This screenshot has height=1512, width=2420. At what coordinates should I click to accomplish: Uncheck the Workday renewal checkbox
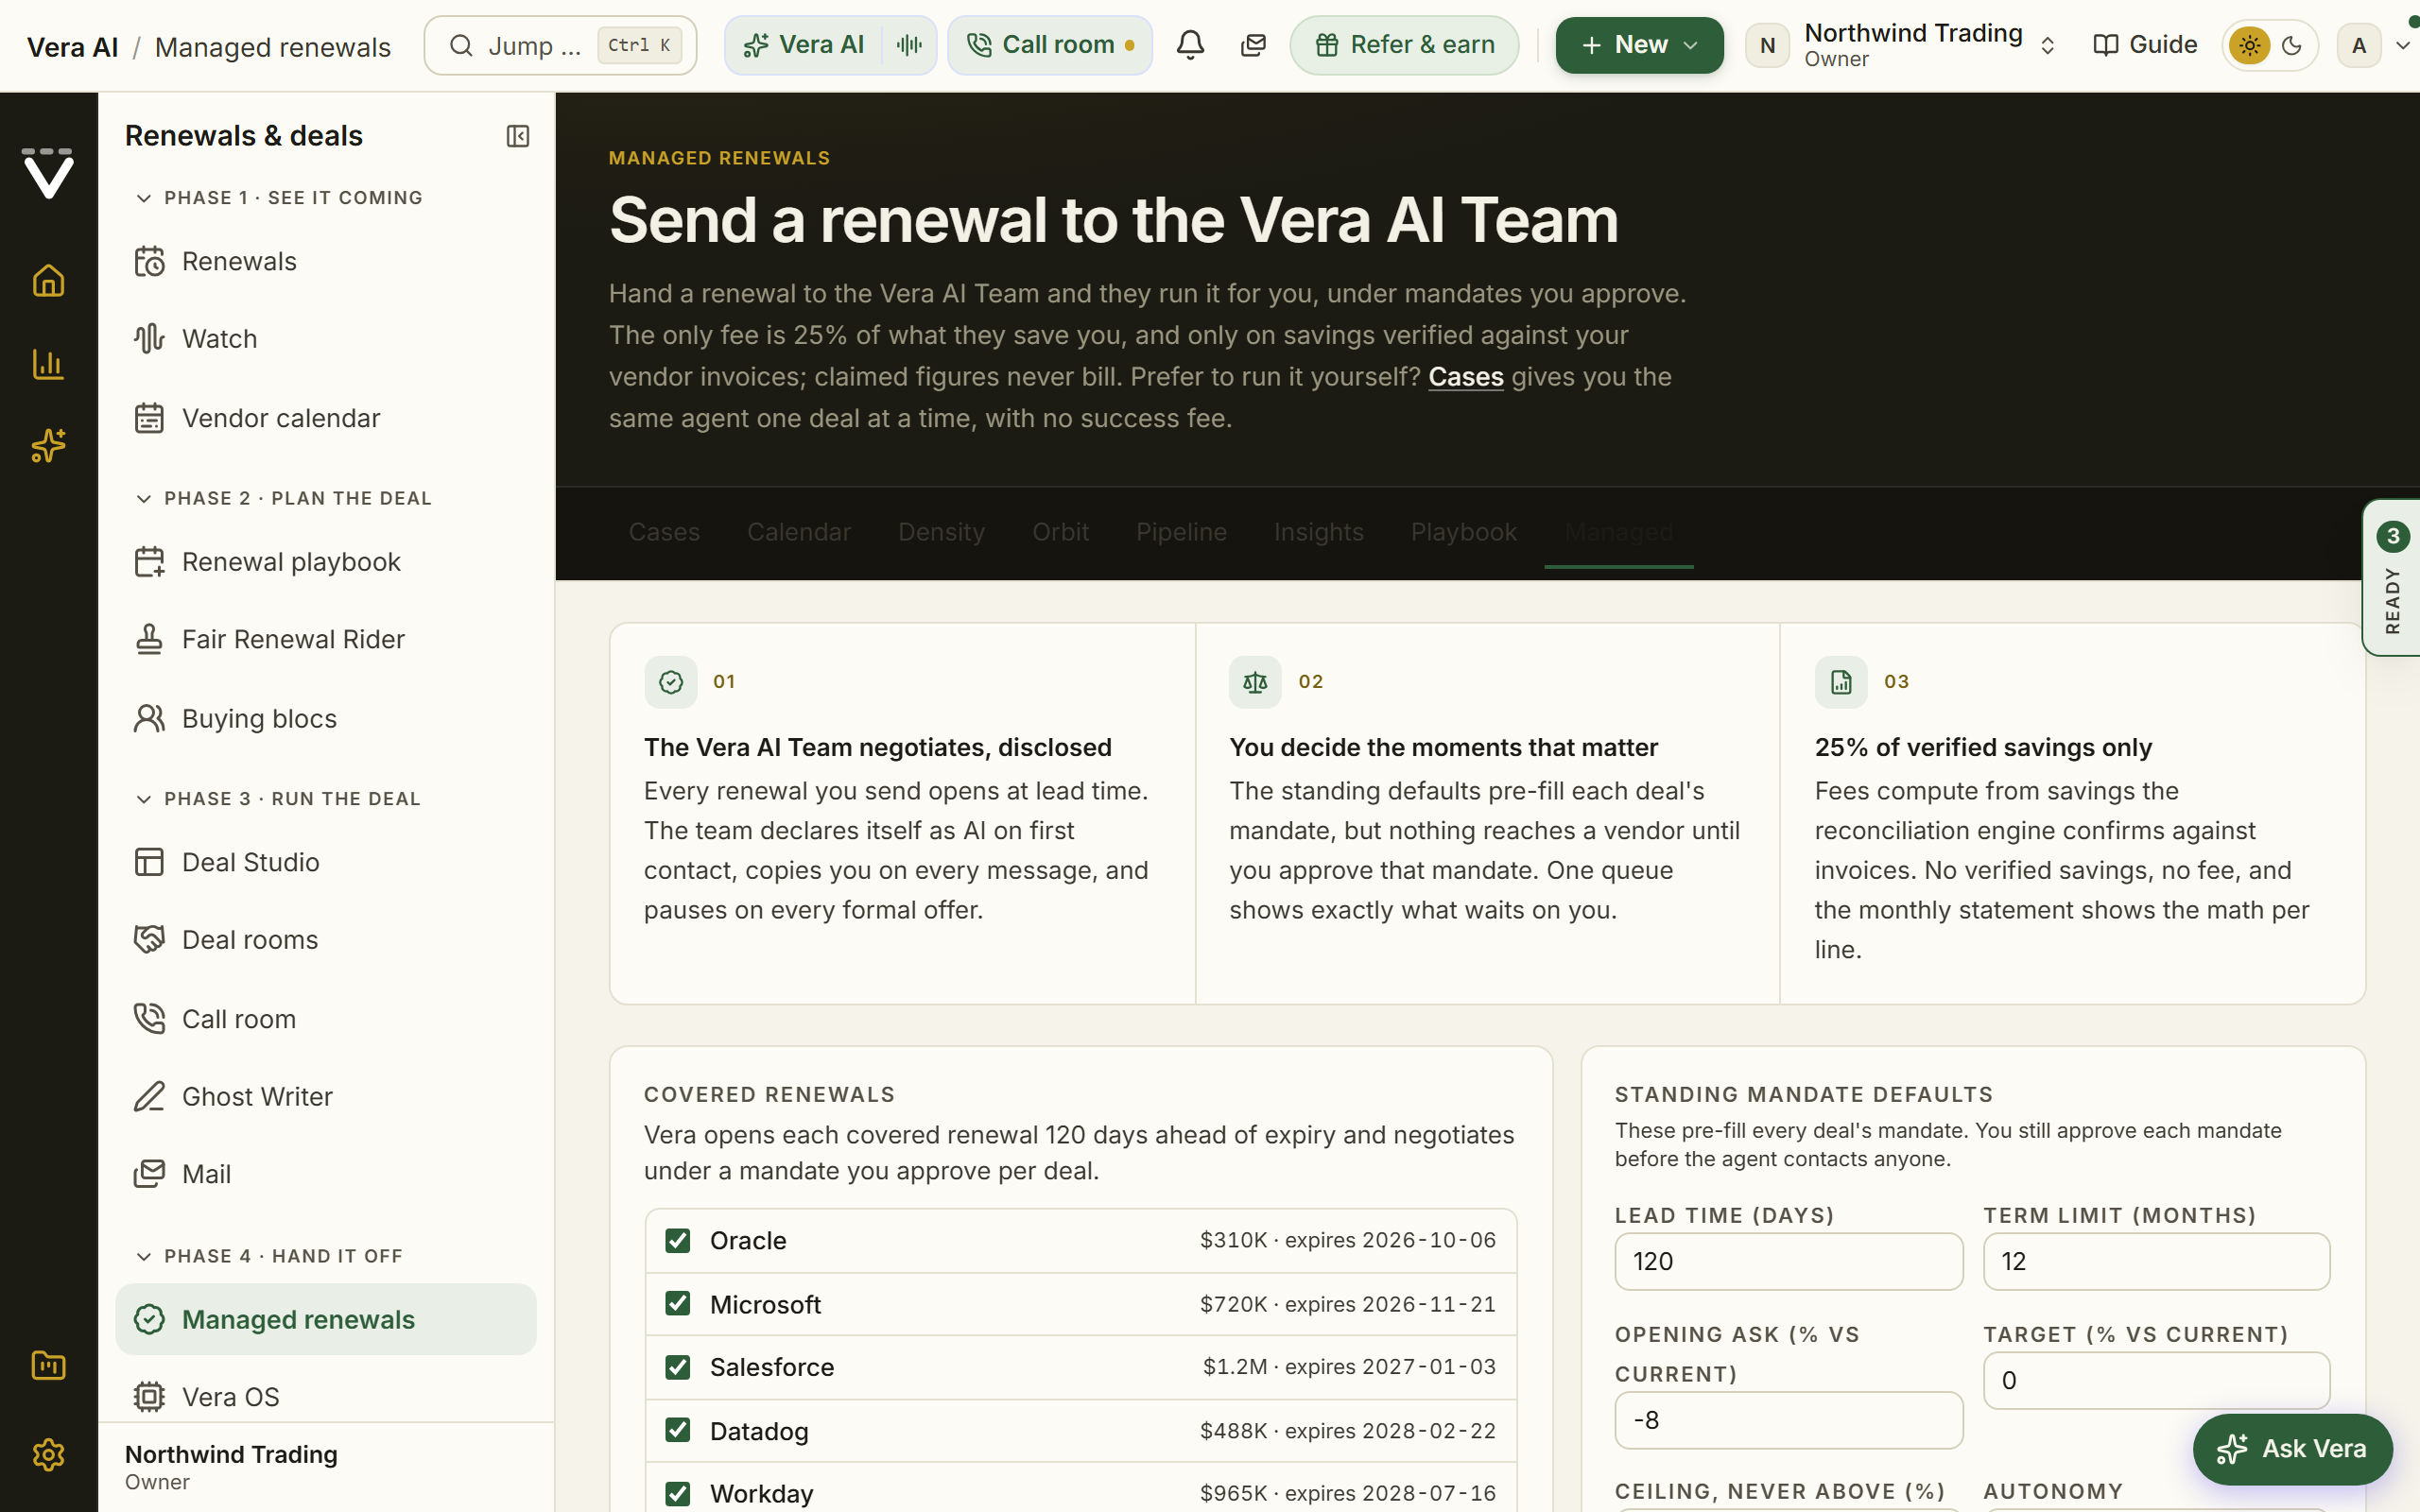[678, 1493]
